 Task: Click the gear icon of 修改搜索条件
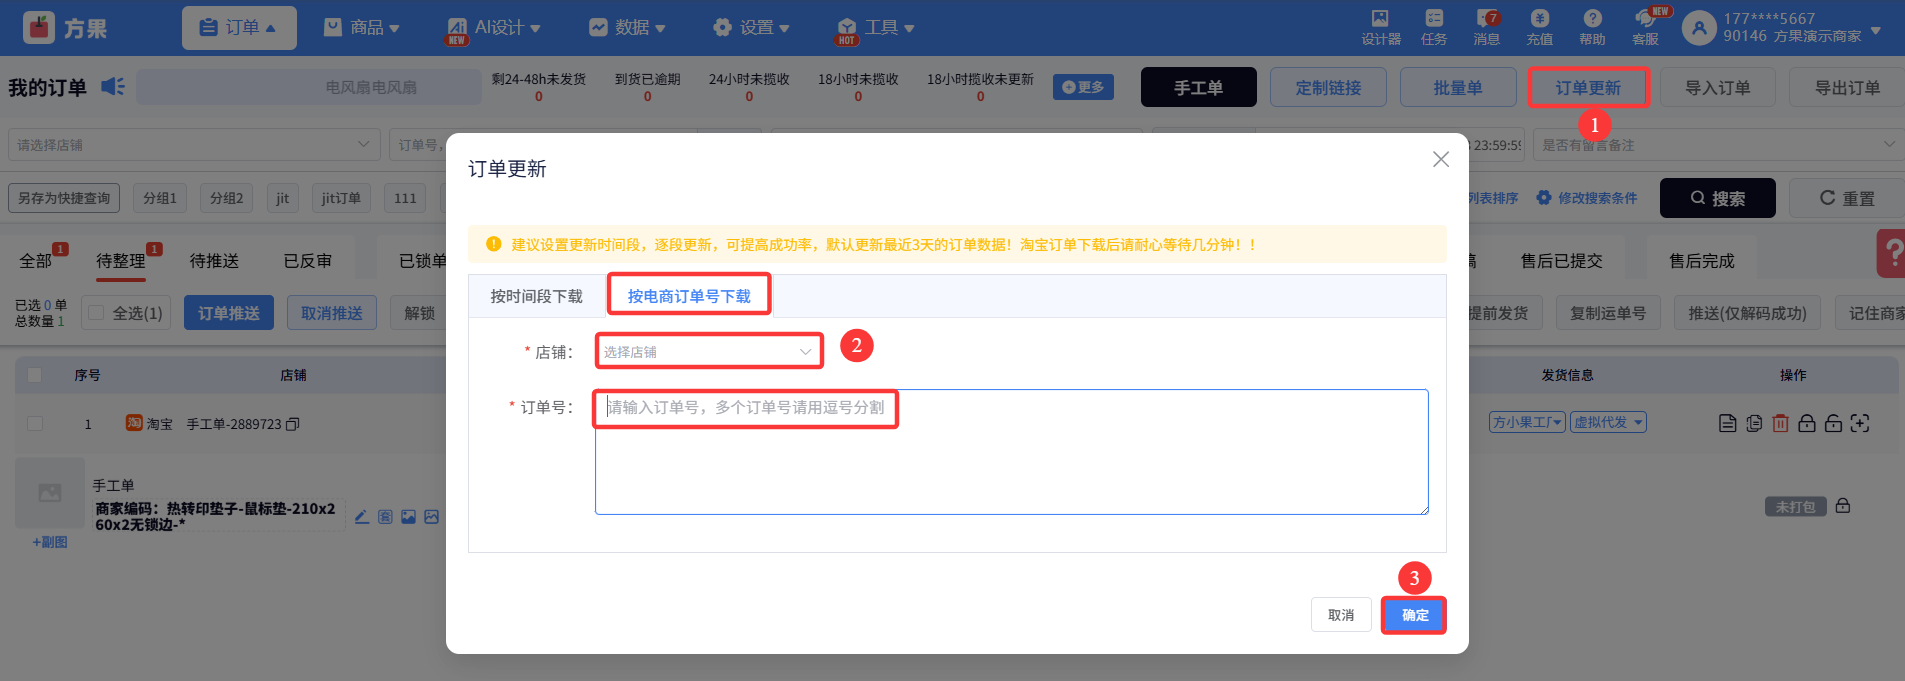pos(1544,198)
